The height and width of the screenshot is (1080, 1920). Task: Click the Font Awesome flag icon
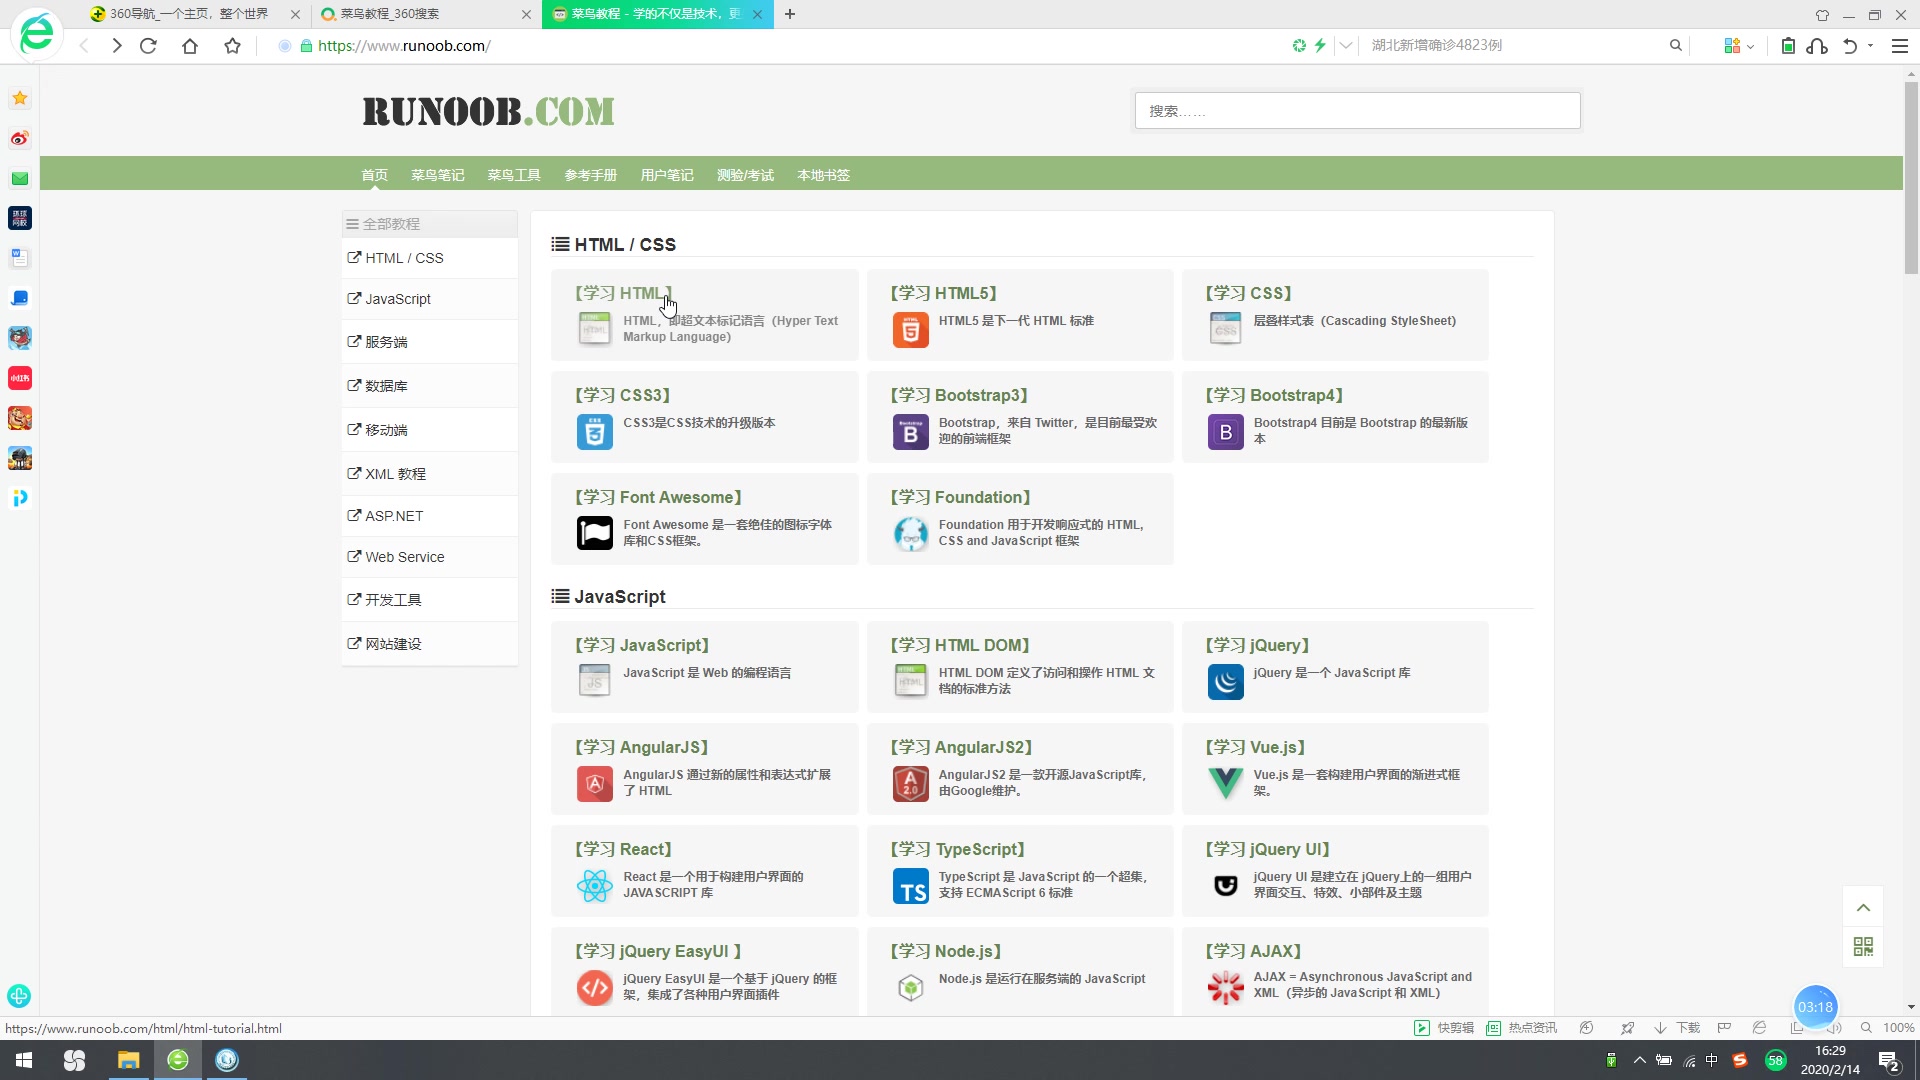594,533
